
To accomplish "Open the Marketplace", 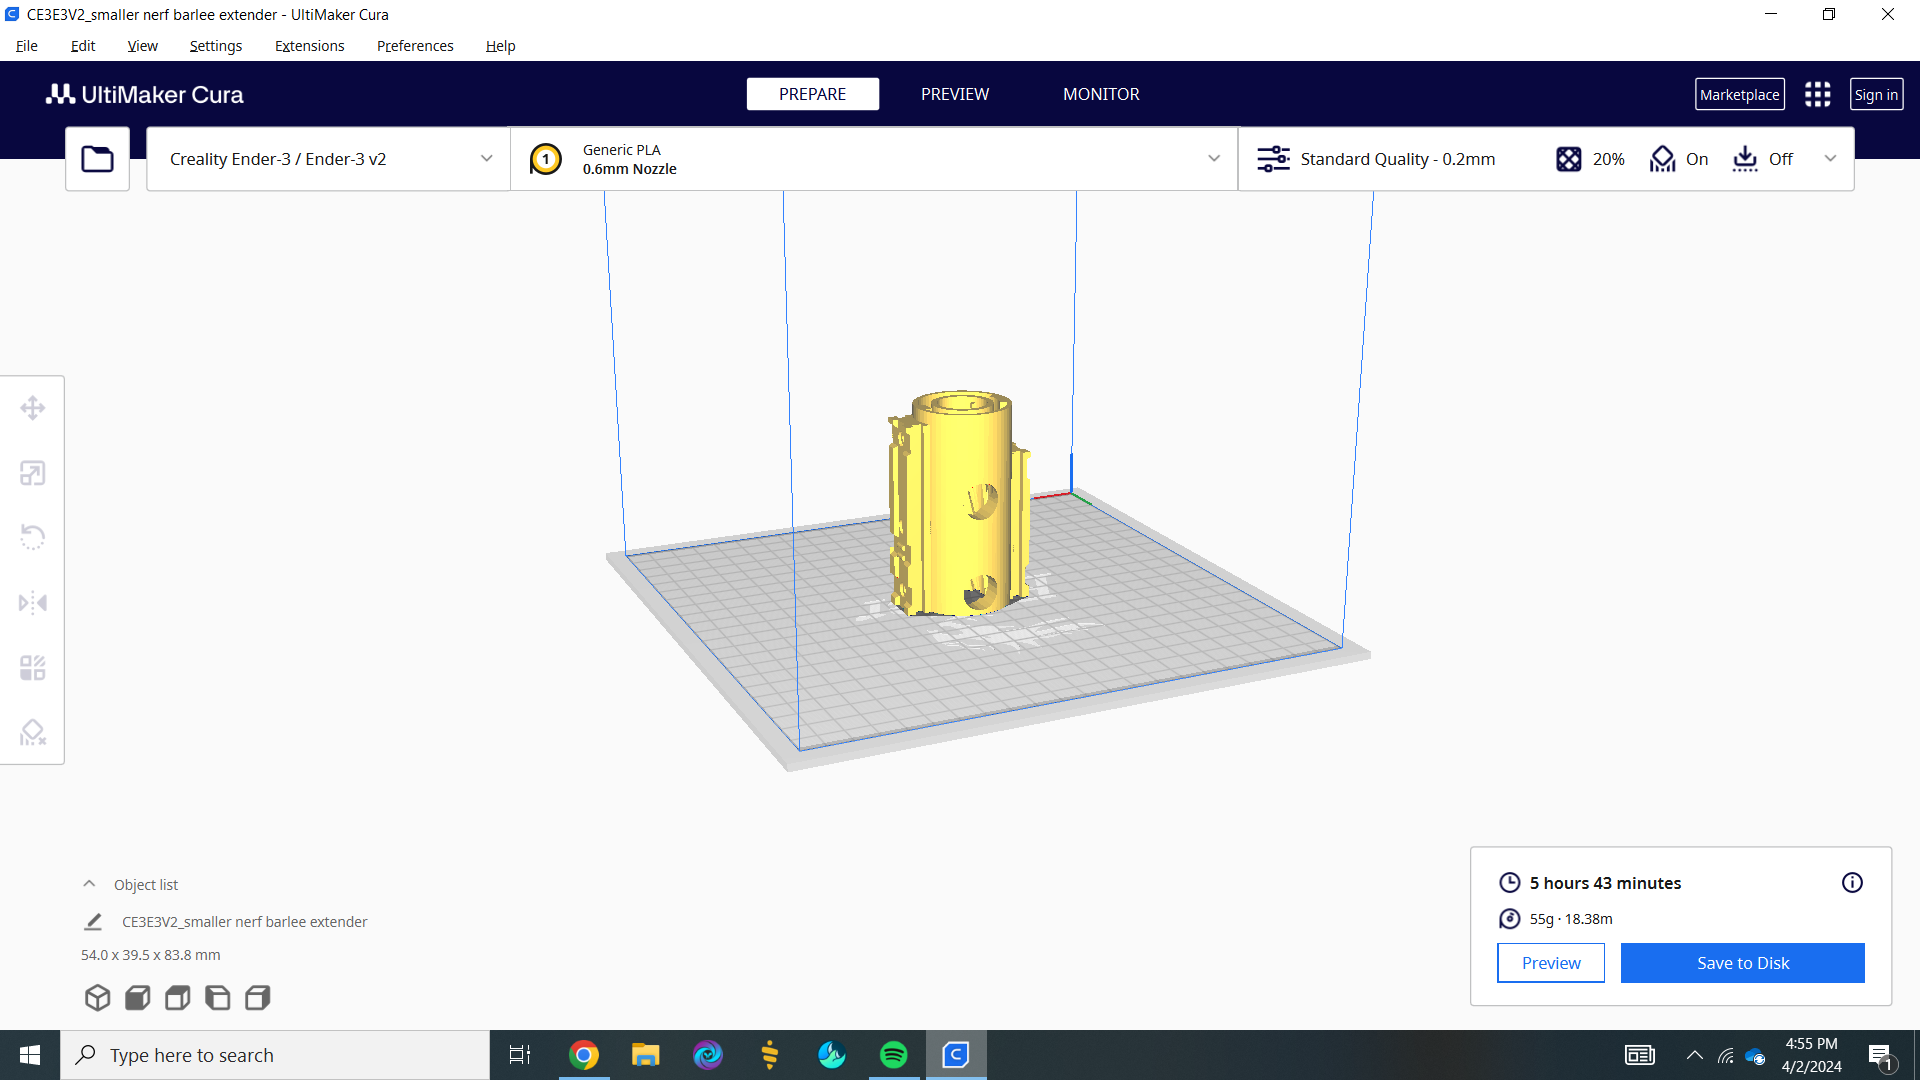I will 1740,94.
